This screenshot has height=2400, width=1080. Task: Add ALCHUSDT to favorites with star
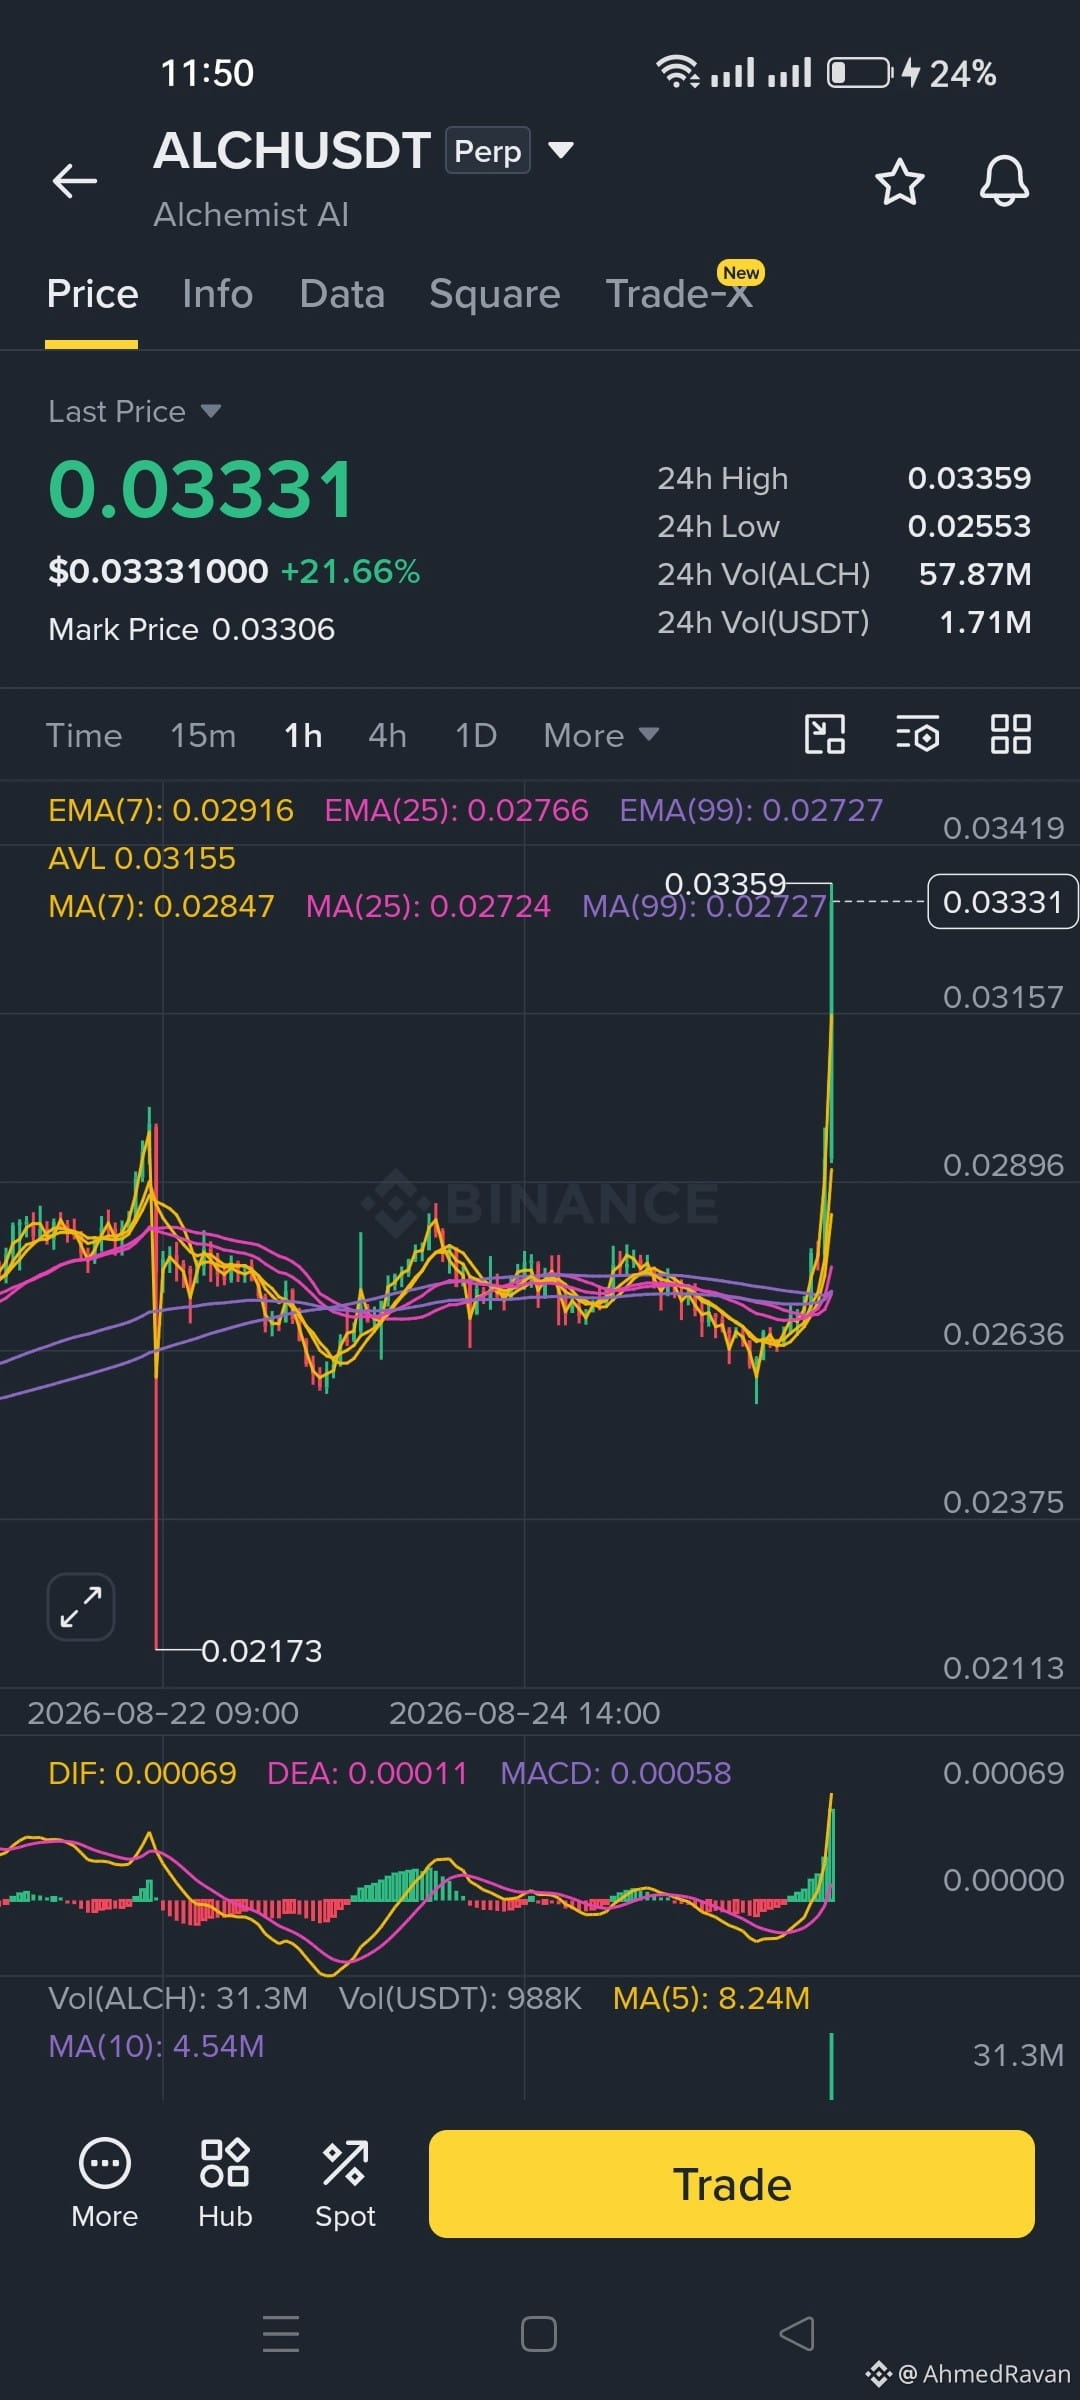pos(899,182)
